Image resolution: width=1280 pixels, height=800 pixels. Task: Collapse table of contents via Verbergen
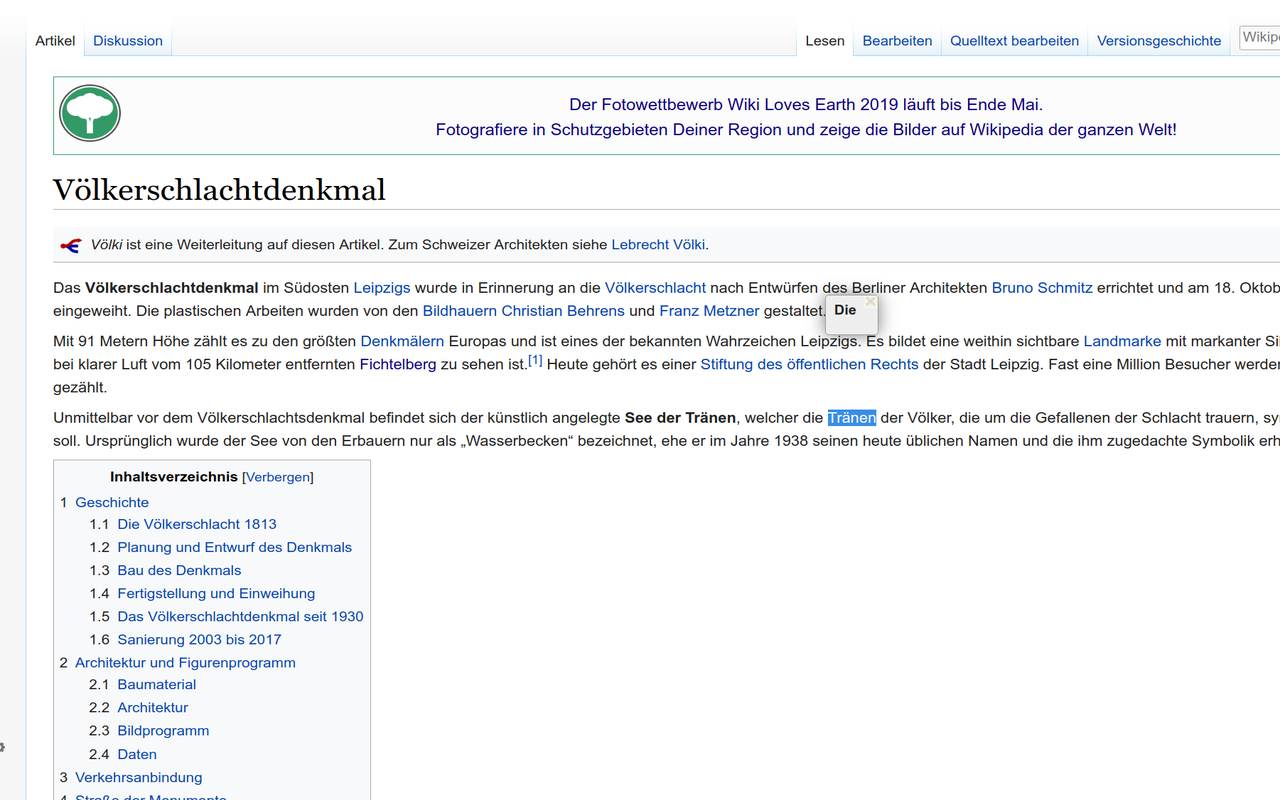coord(278,477)
